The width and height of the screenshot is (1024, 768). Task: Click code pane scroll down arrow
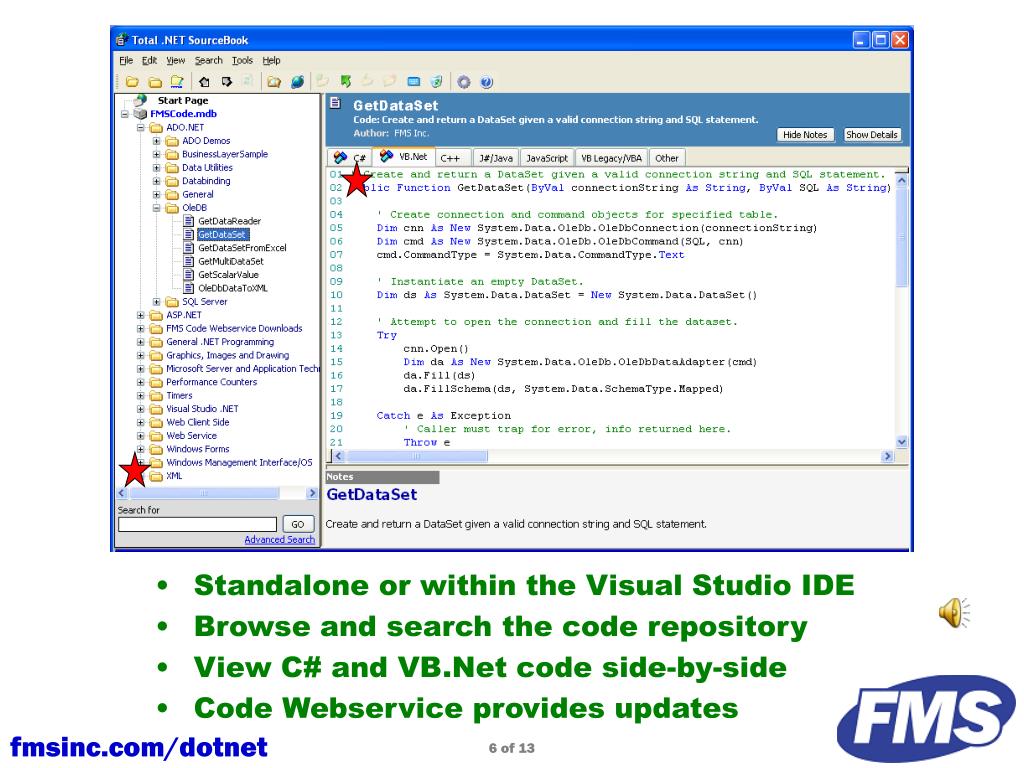click(x=901, y=442)
